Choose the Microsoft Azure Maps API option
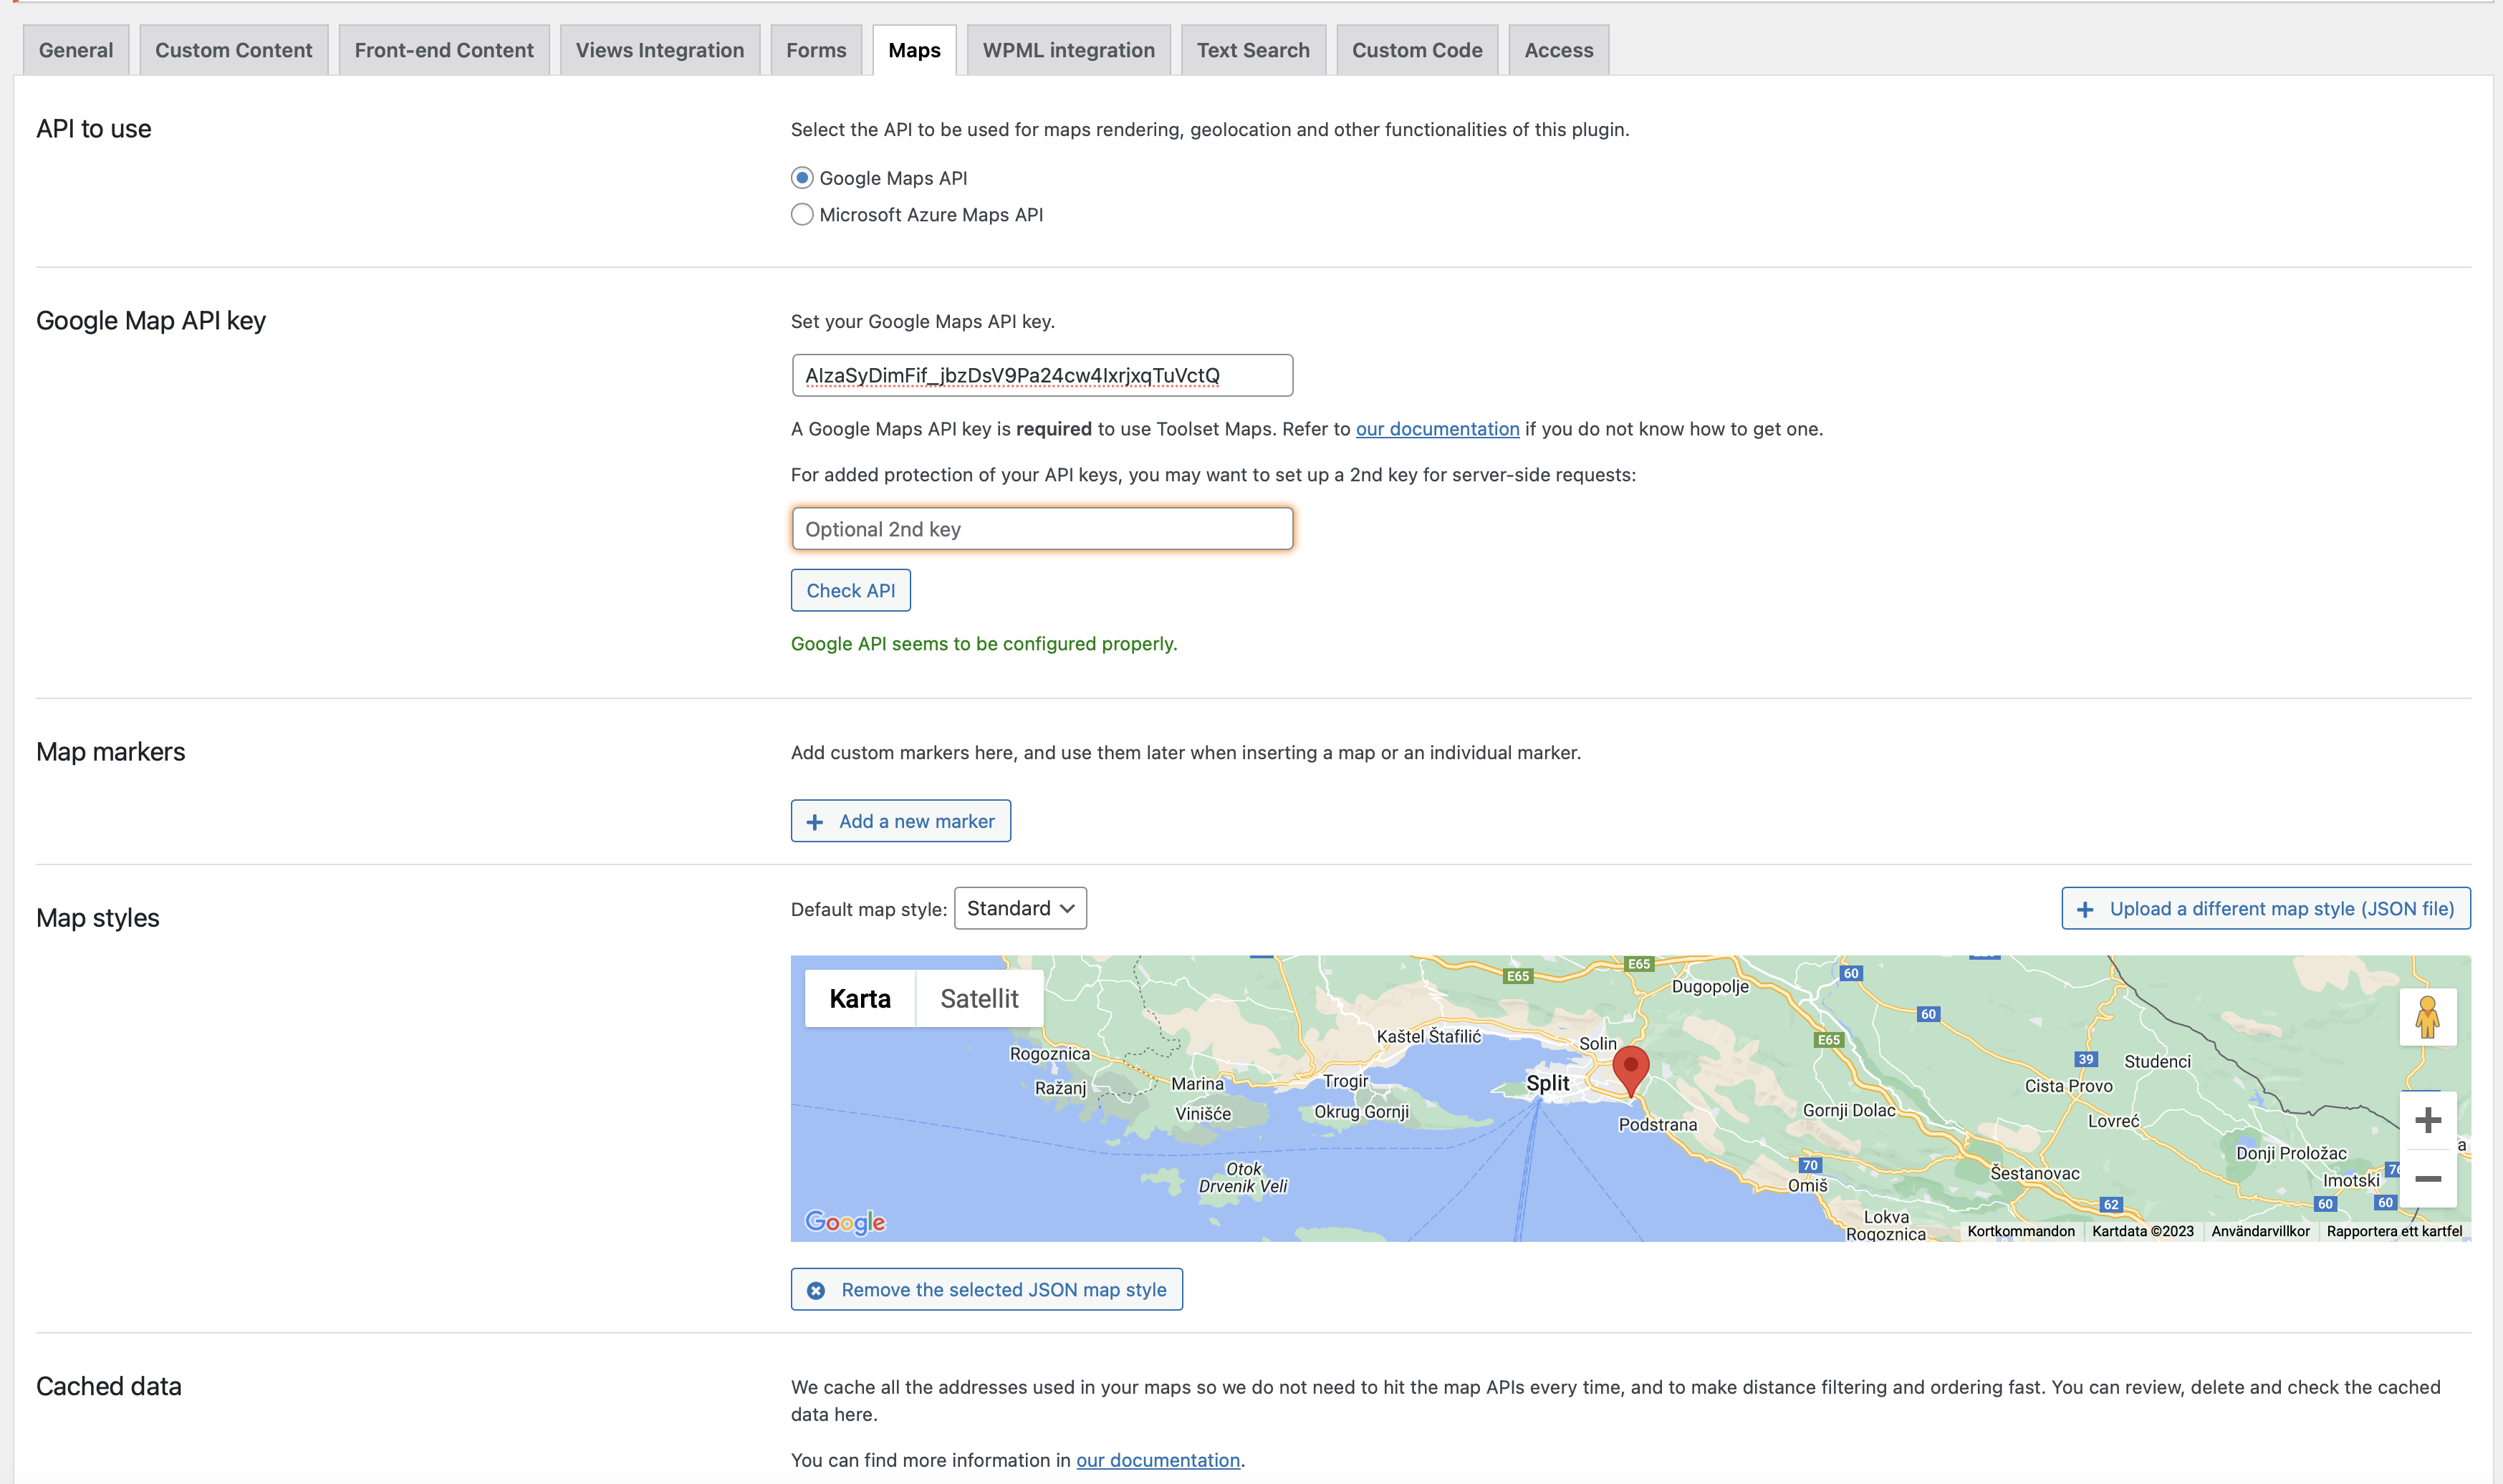Viewport: 2503px width, 1484px height. point(802,215)
